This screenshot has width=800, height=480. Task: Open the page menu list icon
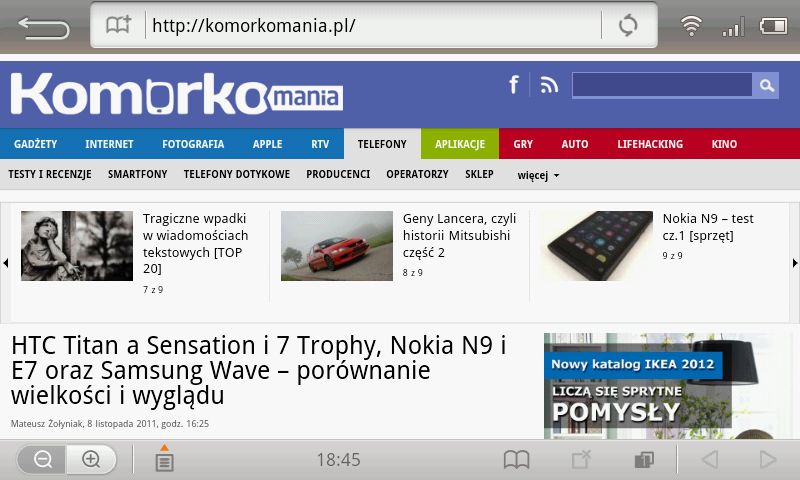[164, 458]
